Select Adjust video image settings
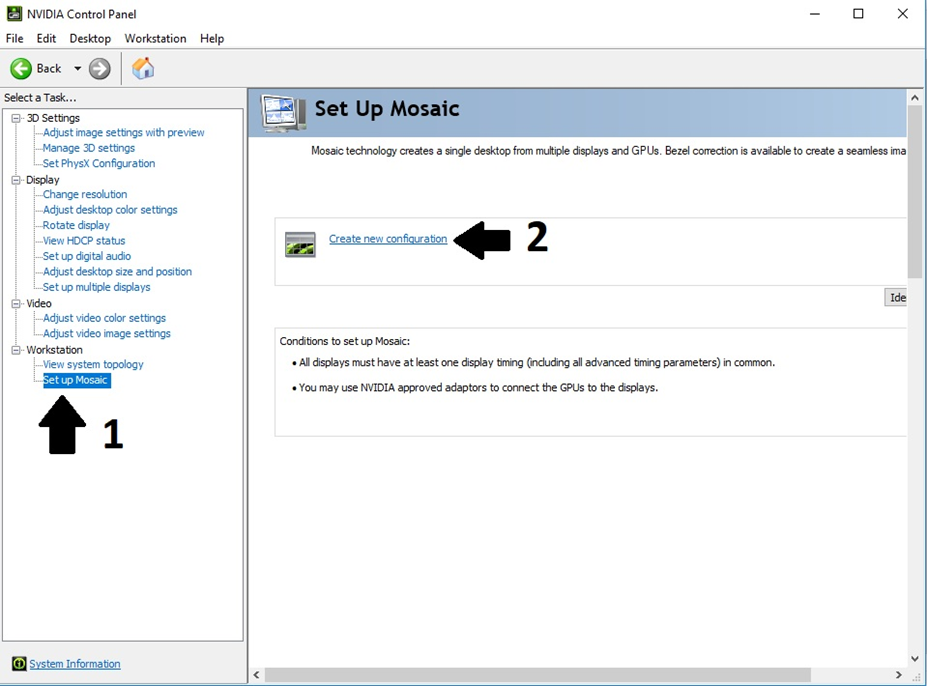927x686 pixels. pos(106,334)
